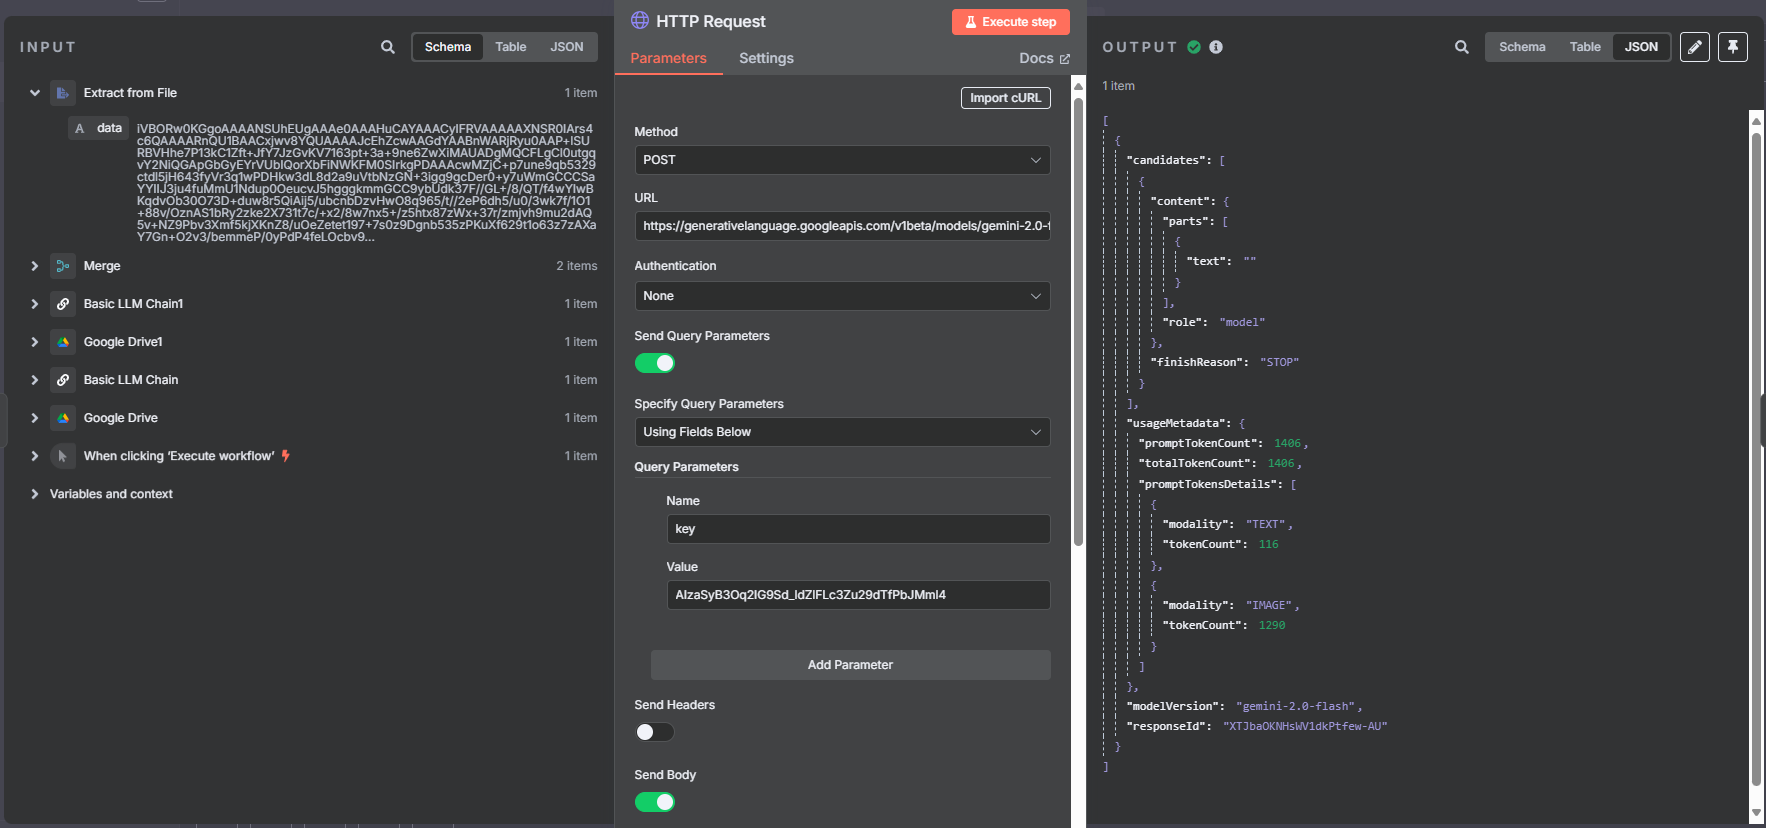
Task: Select OUTPUT JSON view tab
Action: 1641,47
